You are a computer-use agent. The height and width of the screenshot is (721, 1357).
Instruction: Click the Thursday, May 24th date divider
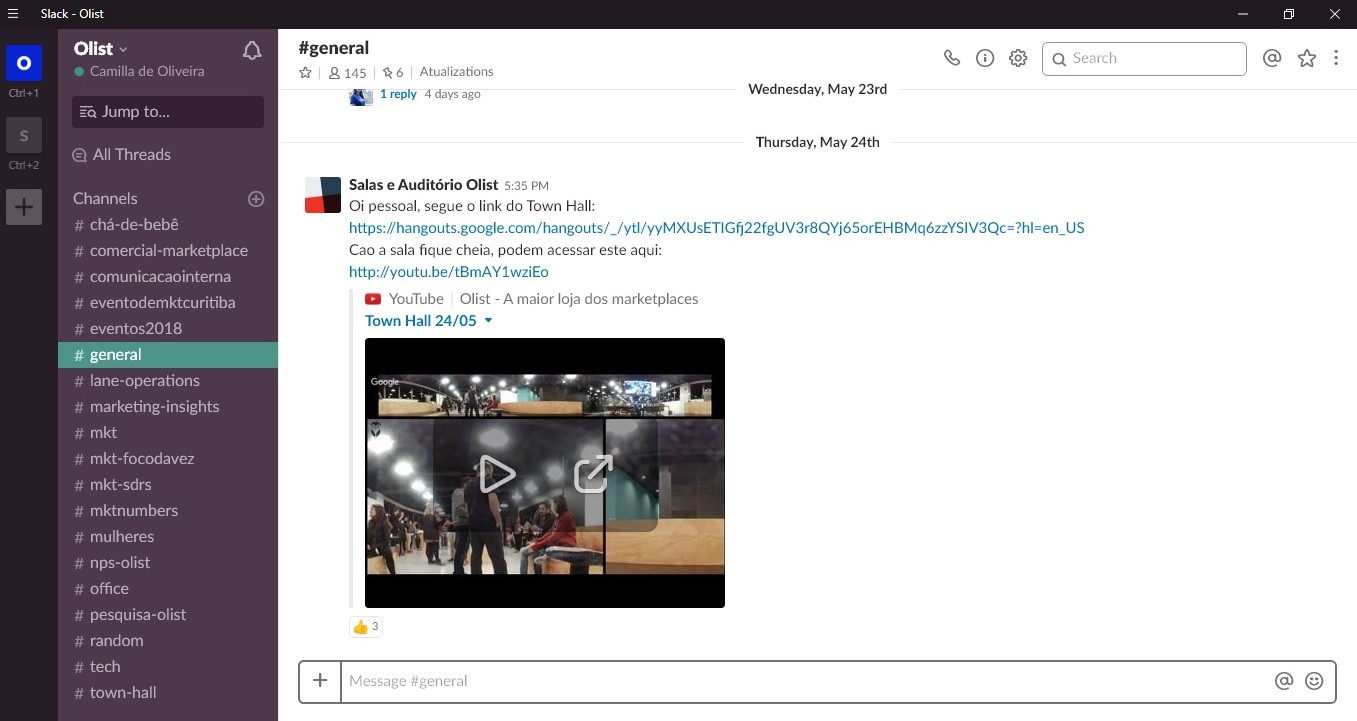pyautogui.click(x=817, y=142)
